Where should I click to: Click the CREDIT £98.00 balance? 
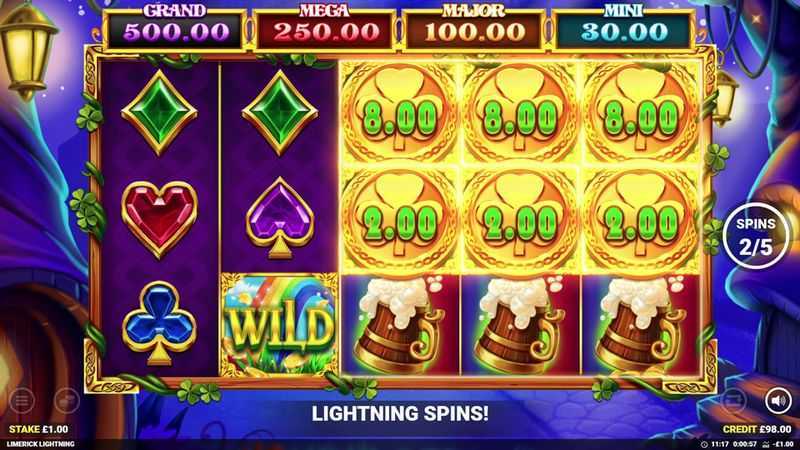pyautogui.click(x=757, y=430)
